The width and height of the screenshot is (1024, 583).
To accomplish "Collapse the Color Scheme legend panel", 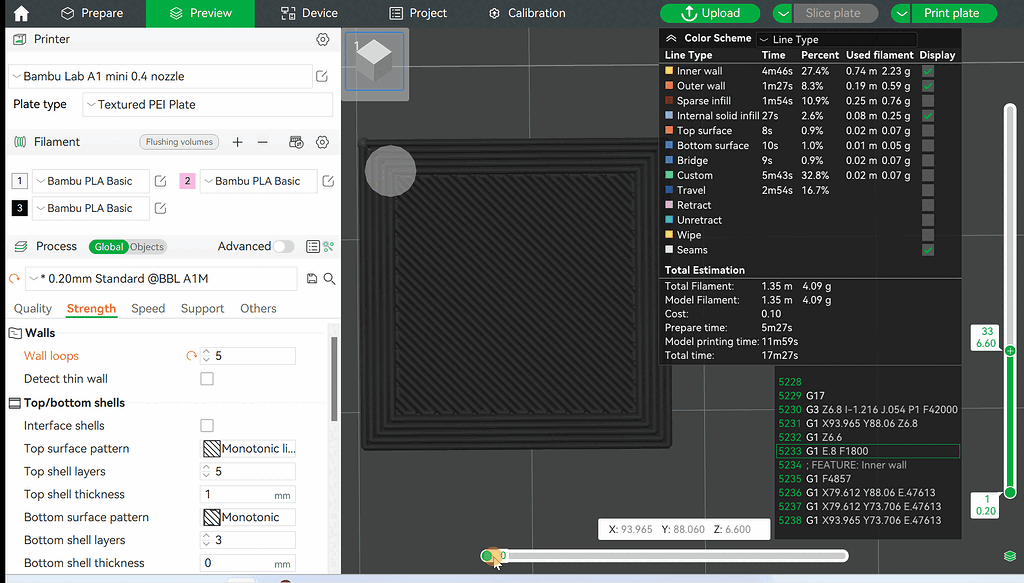I will click(671, 39).
